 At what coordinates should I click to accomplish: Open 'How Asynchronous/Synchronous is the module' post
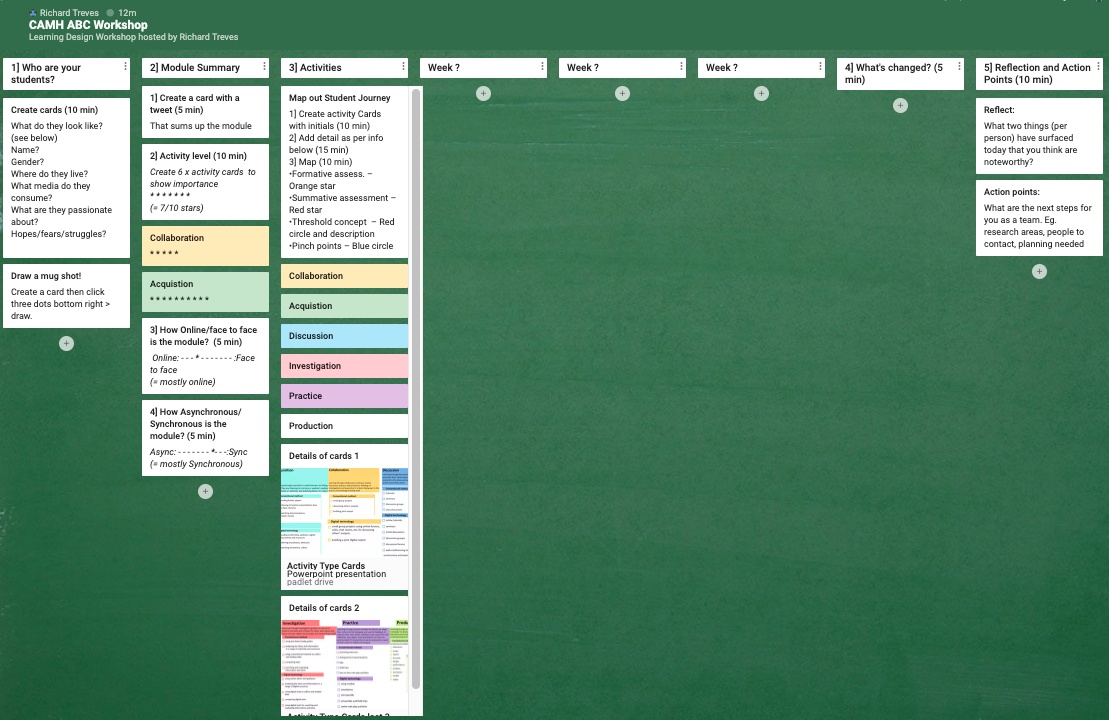click(205, 438)
